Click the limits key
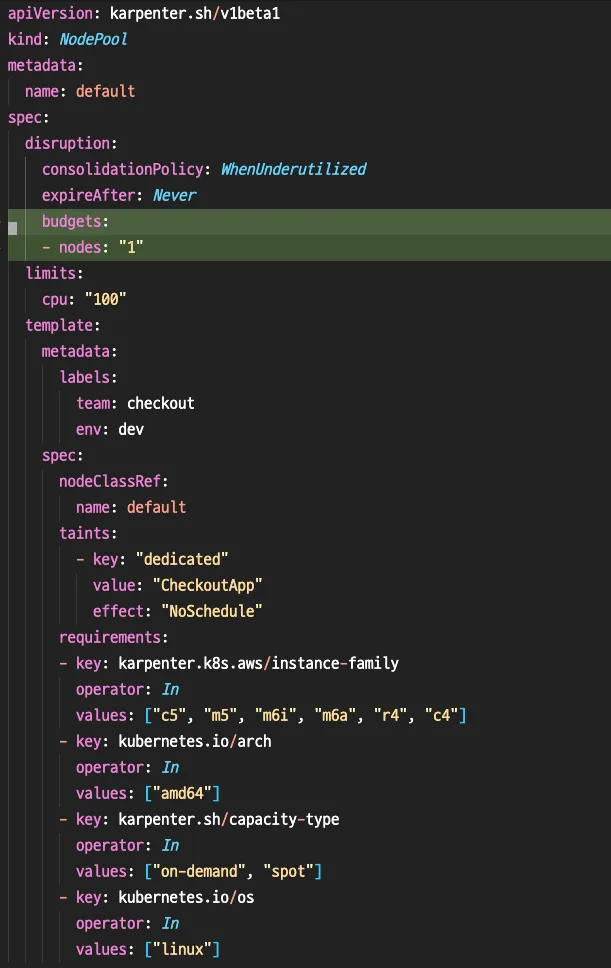Viewport: 611px width, 968px height. click(x=50, y=273)
